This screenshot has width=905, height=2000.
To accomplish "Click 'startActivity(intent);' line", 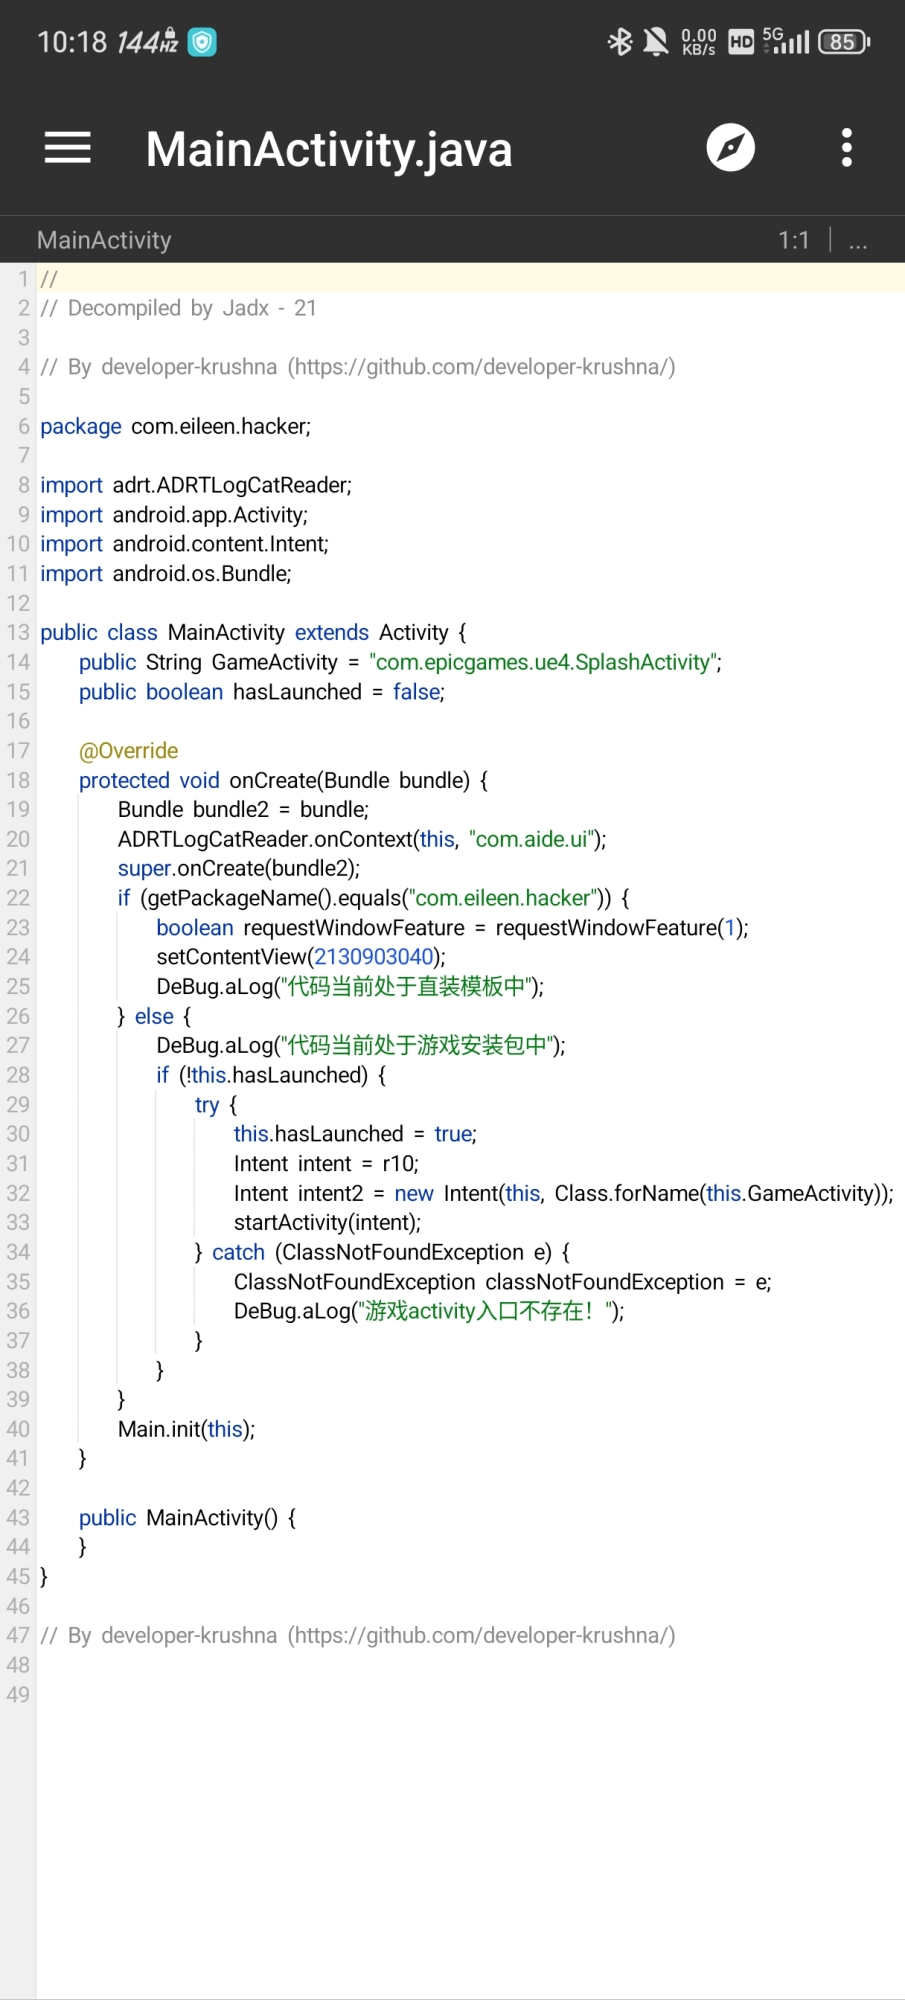I will click(x=327, y=1223).
